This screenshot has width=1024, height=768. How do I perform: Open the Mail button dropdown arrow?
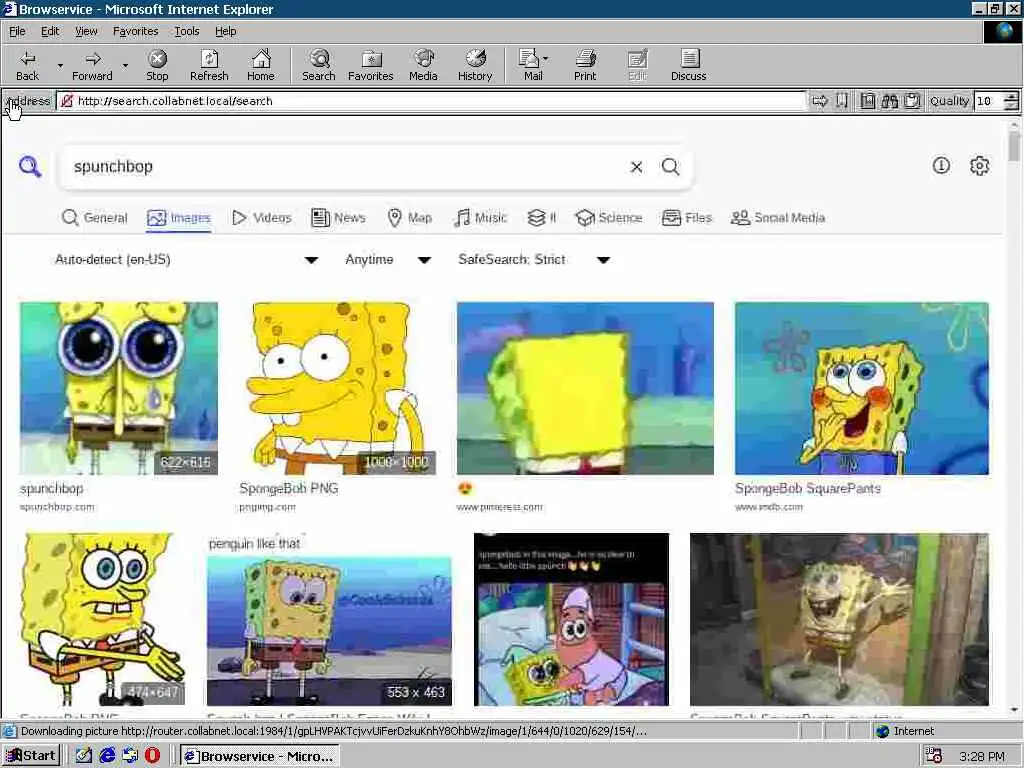pos(546,59)
